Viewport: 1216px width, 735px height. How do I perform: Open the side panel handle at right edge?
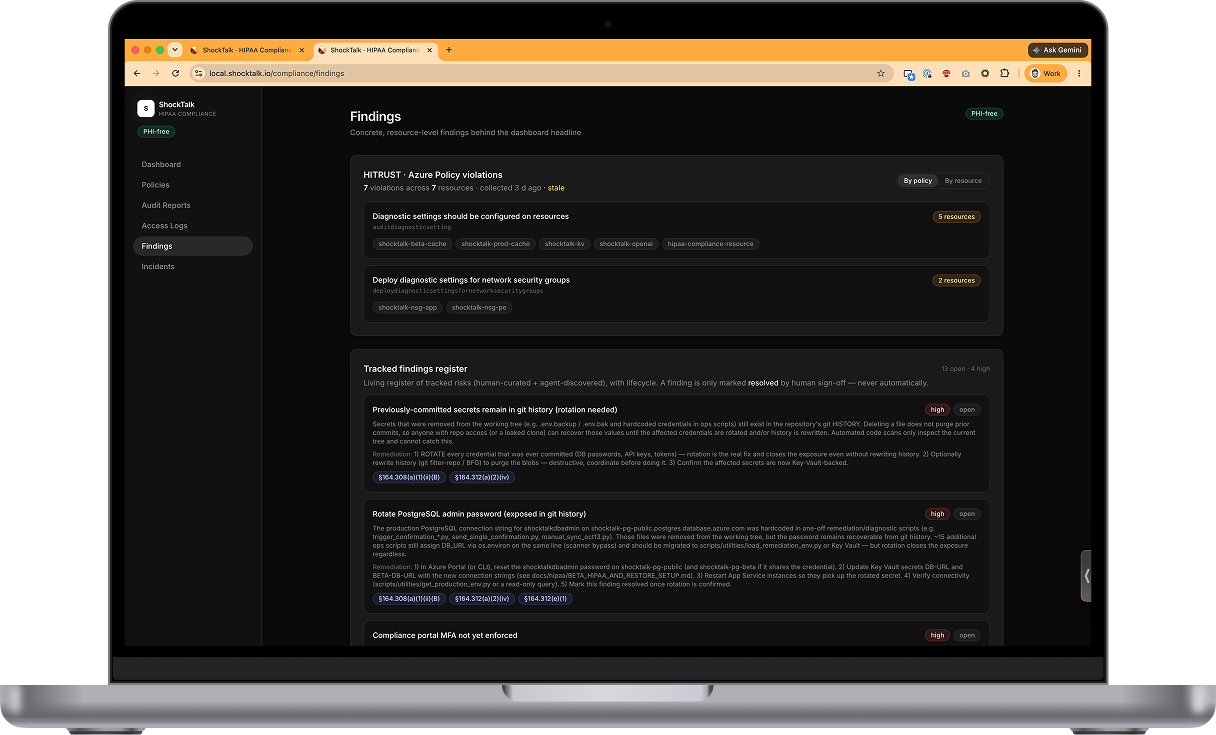coord(1086,576)
